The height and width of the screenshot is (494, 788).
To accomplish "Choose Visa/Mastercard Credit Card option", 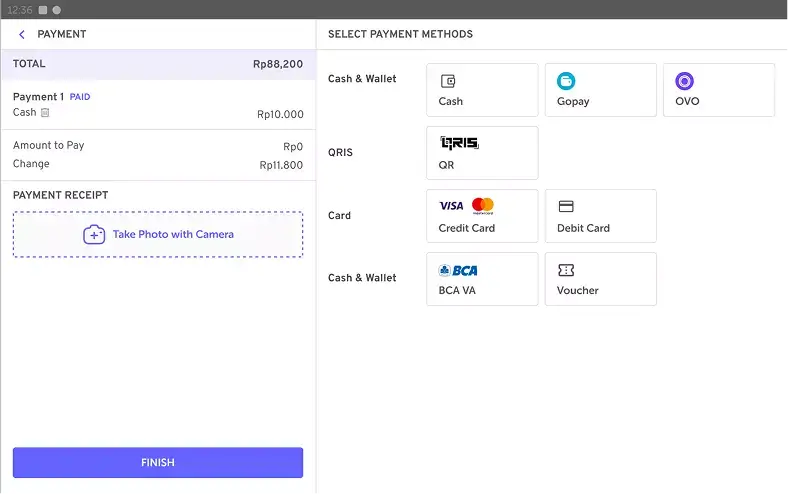I will (482, 216).
